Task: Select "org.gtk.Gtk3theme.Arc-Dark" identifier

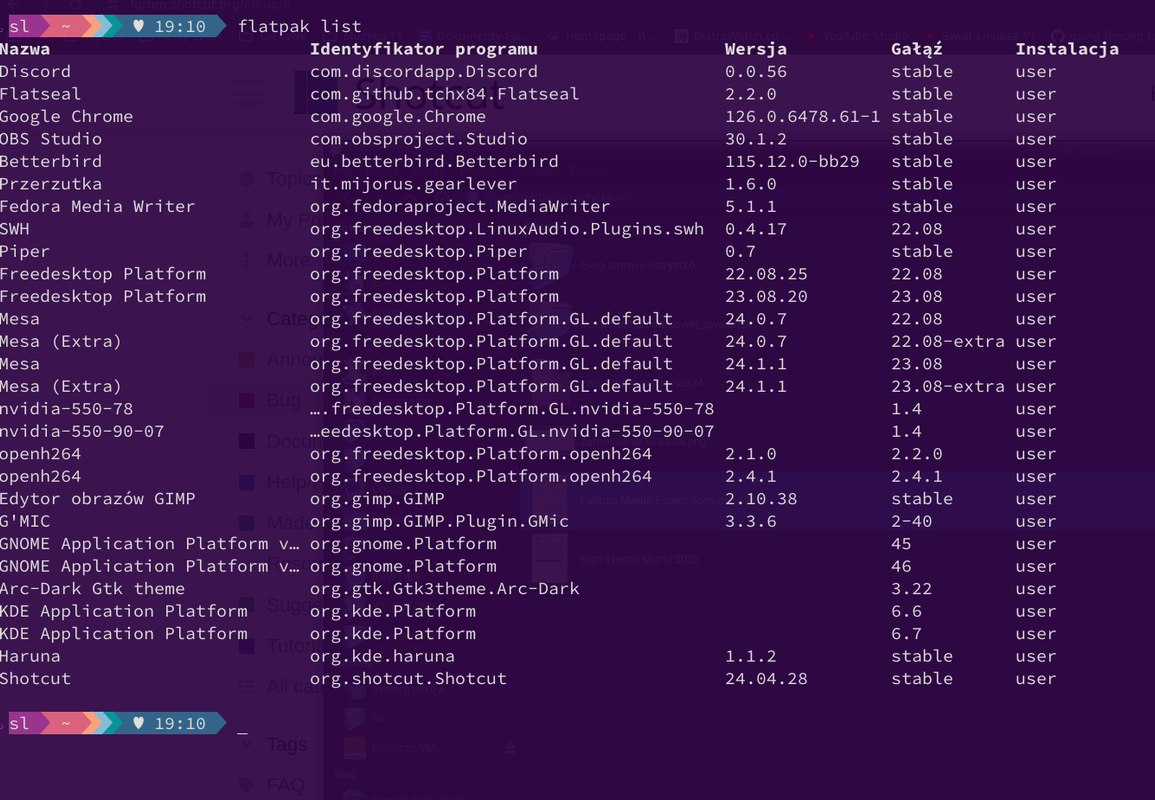Action: point(444,589)
